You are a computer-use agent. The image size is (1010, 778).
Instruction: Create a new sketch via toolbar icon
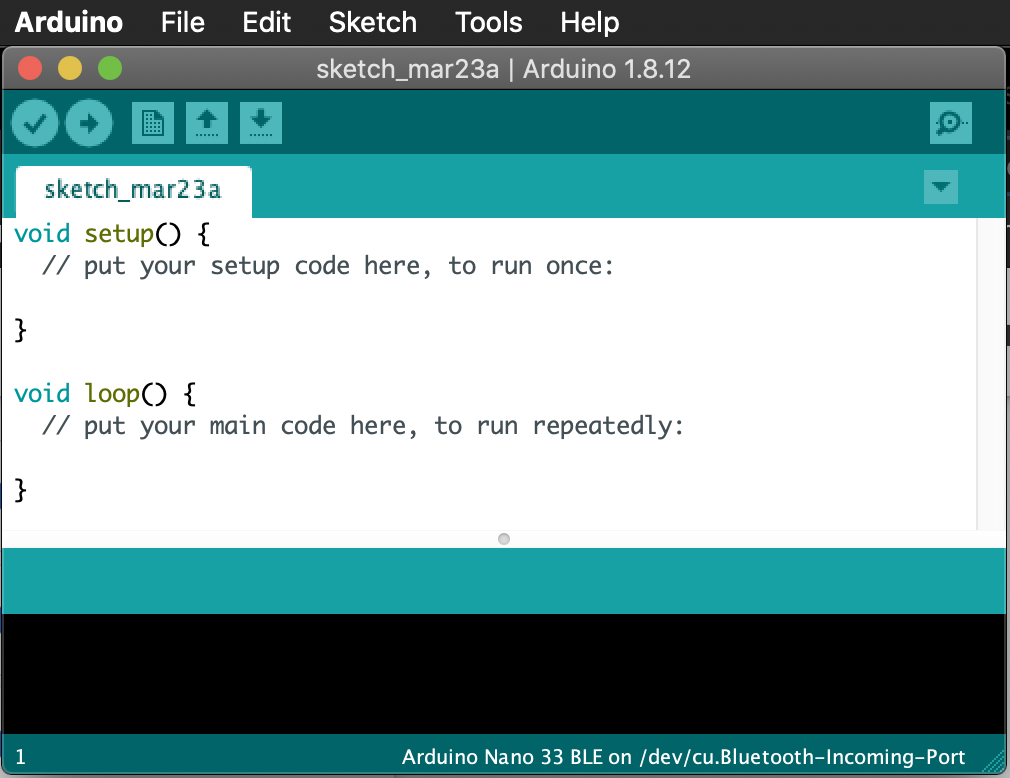(x=152, y=122)
